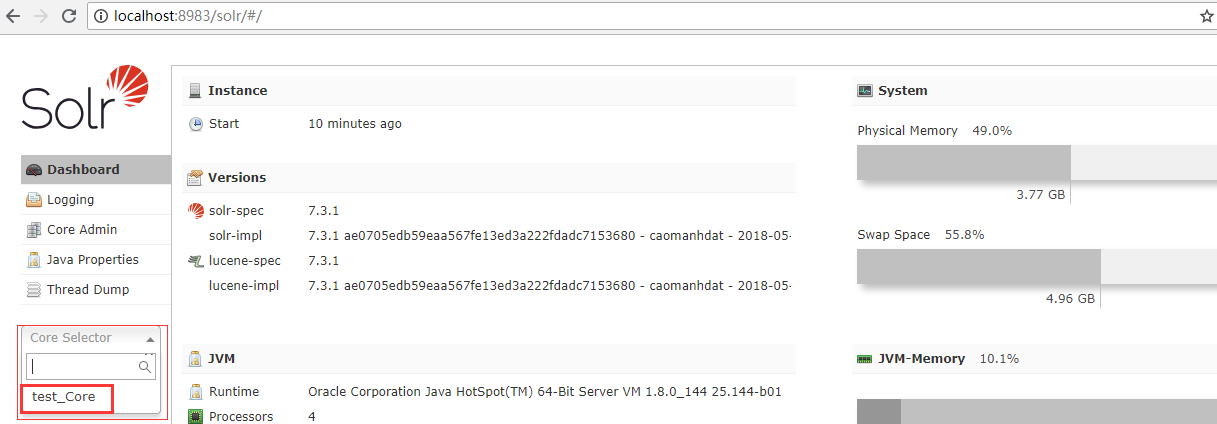The height and width of the screenshot is (424, 1217).
Task: Click the browser back arrow
Action: pyautogui.click(x=13, y=16)
